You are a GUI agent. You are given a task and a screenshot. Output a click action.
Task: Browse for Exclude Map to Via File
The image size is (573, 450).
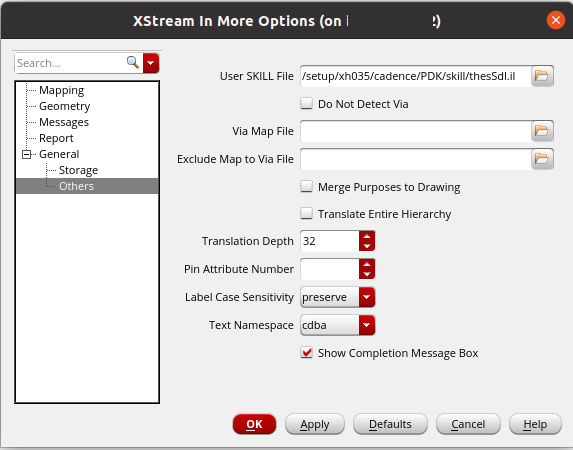pyautogui.click(x=542, y=159)
